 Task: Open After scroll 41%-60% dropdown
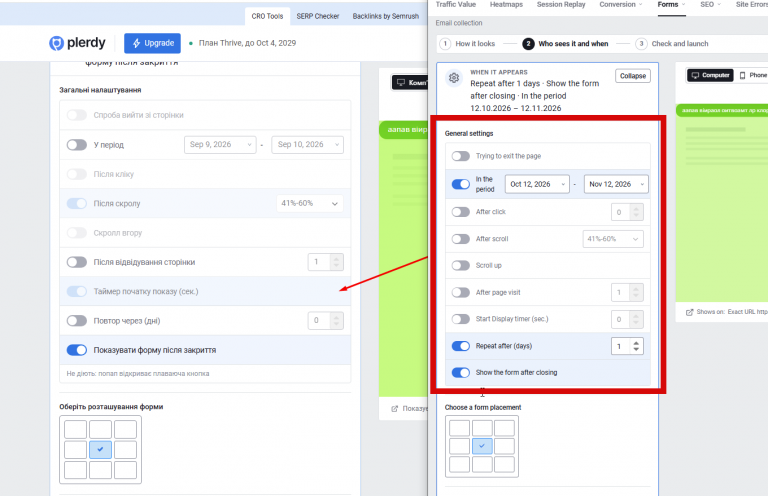613,239
